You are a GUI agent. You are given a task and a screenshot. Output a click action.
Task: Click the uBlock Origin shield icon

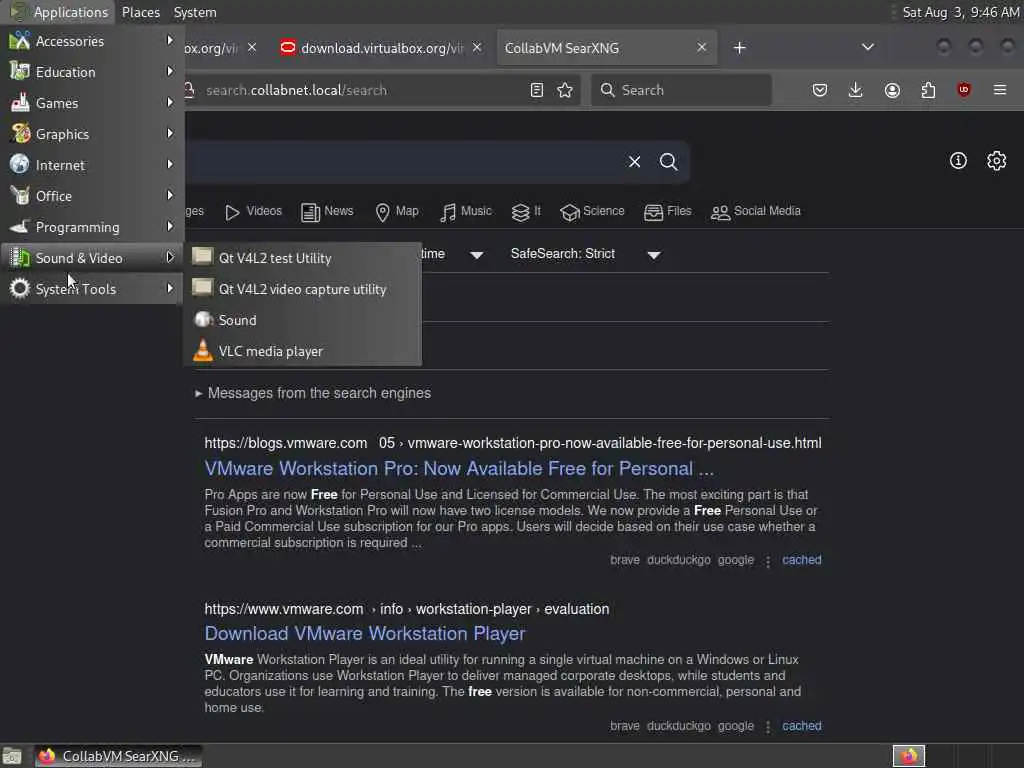pyautogui.click(x=964, y=90)
